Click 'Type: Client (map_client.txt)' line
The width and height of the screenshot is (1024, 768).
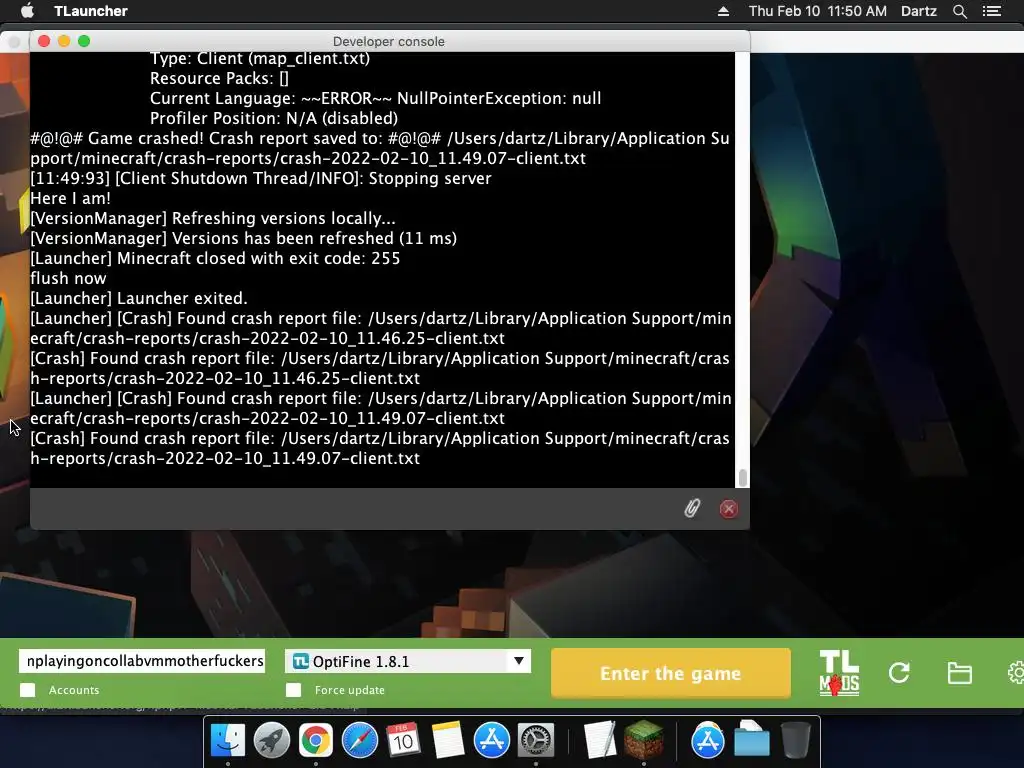point(260,59)
